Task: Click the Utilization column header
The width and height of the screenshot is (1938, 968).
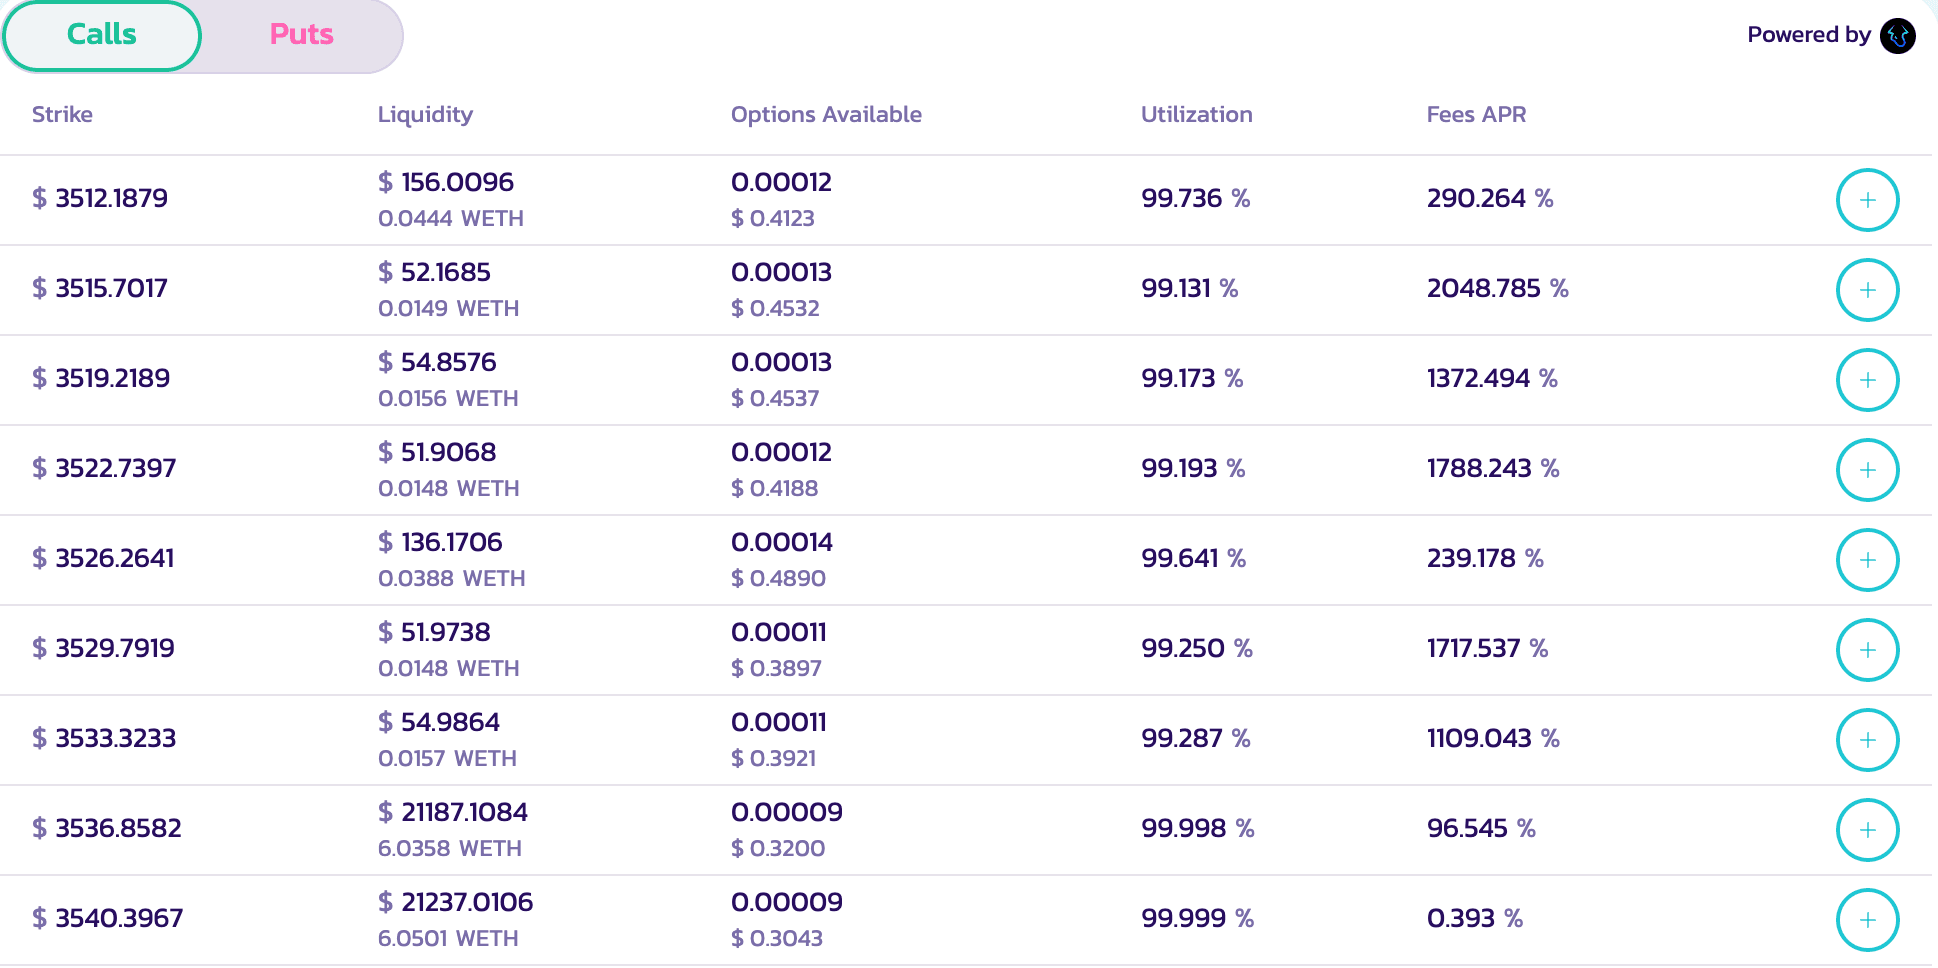Action: coord(1196,115)
